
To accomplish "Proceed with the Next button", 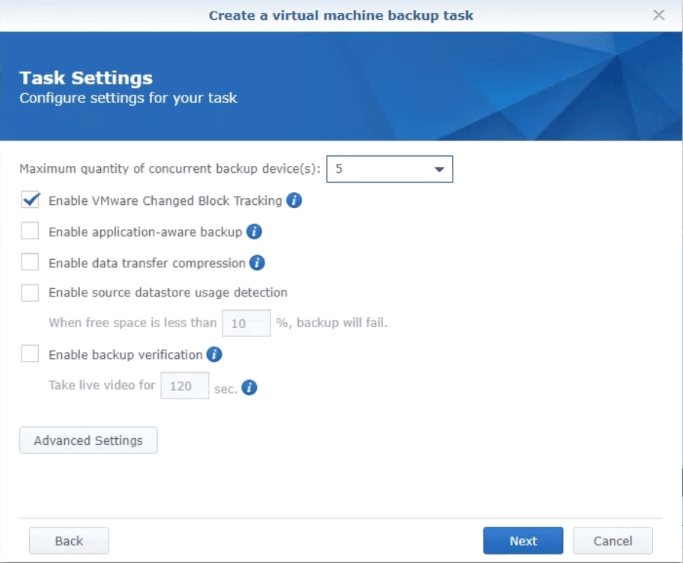I will click(x=523, y=541).
